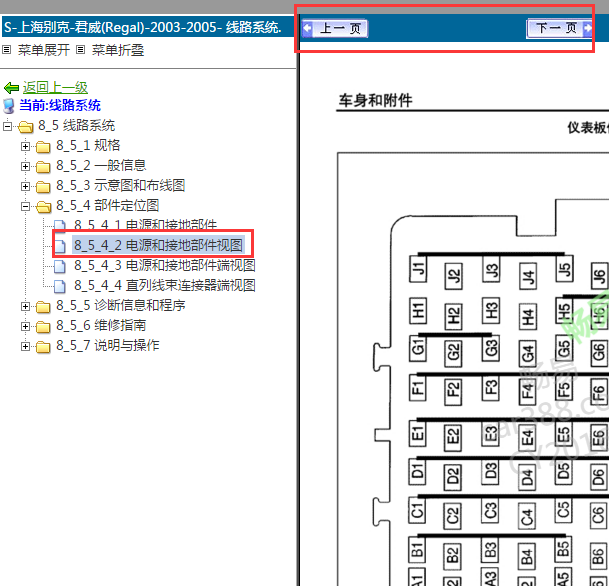Open 8_5_4_1 电源和接地部件
Image resolution: width=609 pixels, height=586 pixels.
coord(145,225)
